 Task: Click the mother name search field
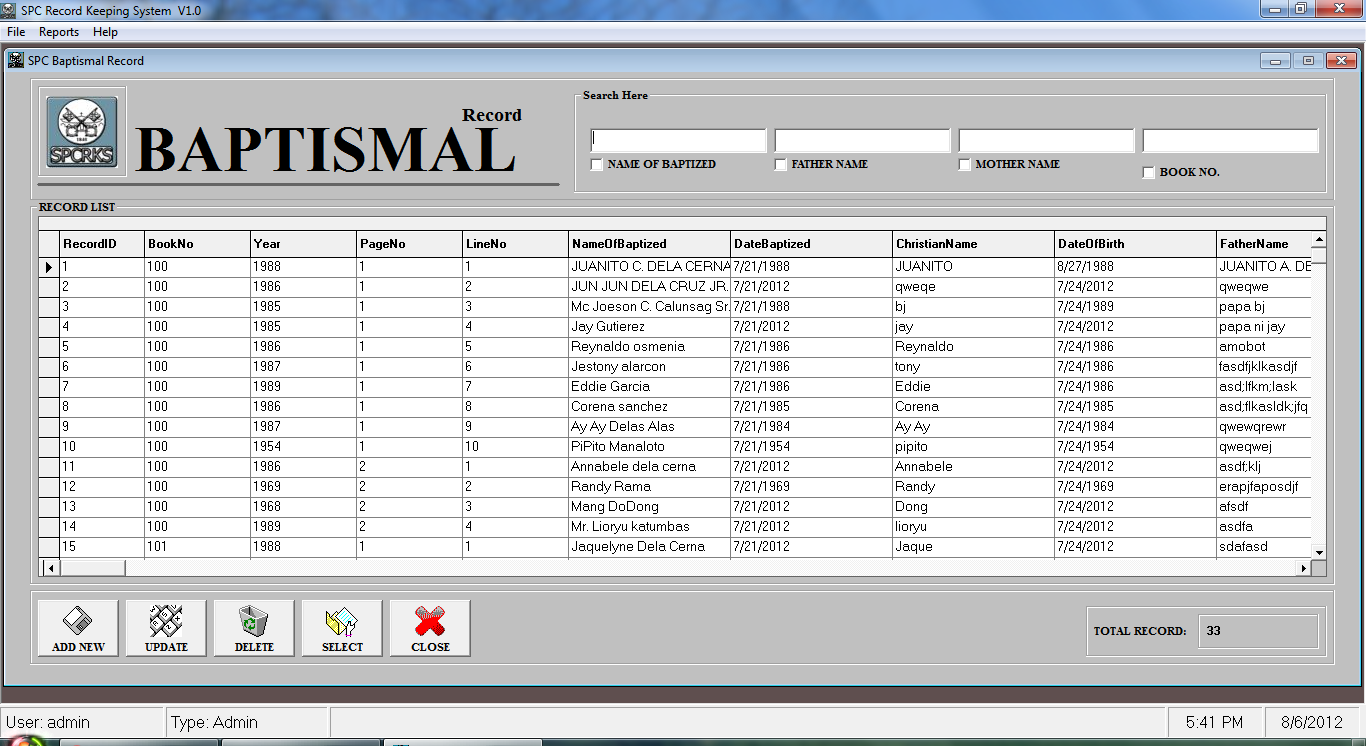point(1046,140)
